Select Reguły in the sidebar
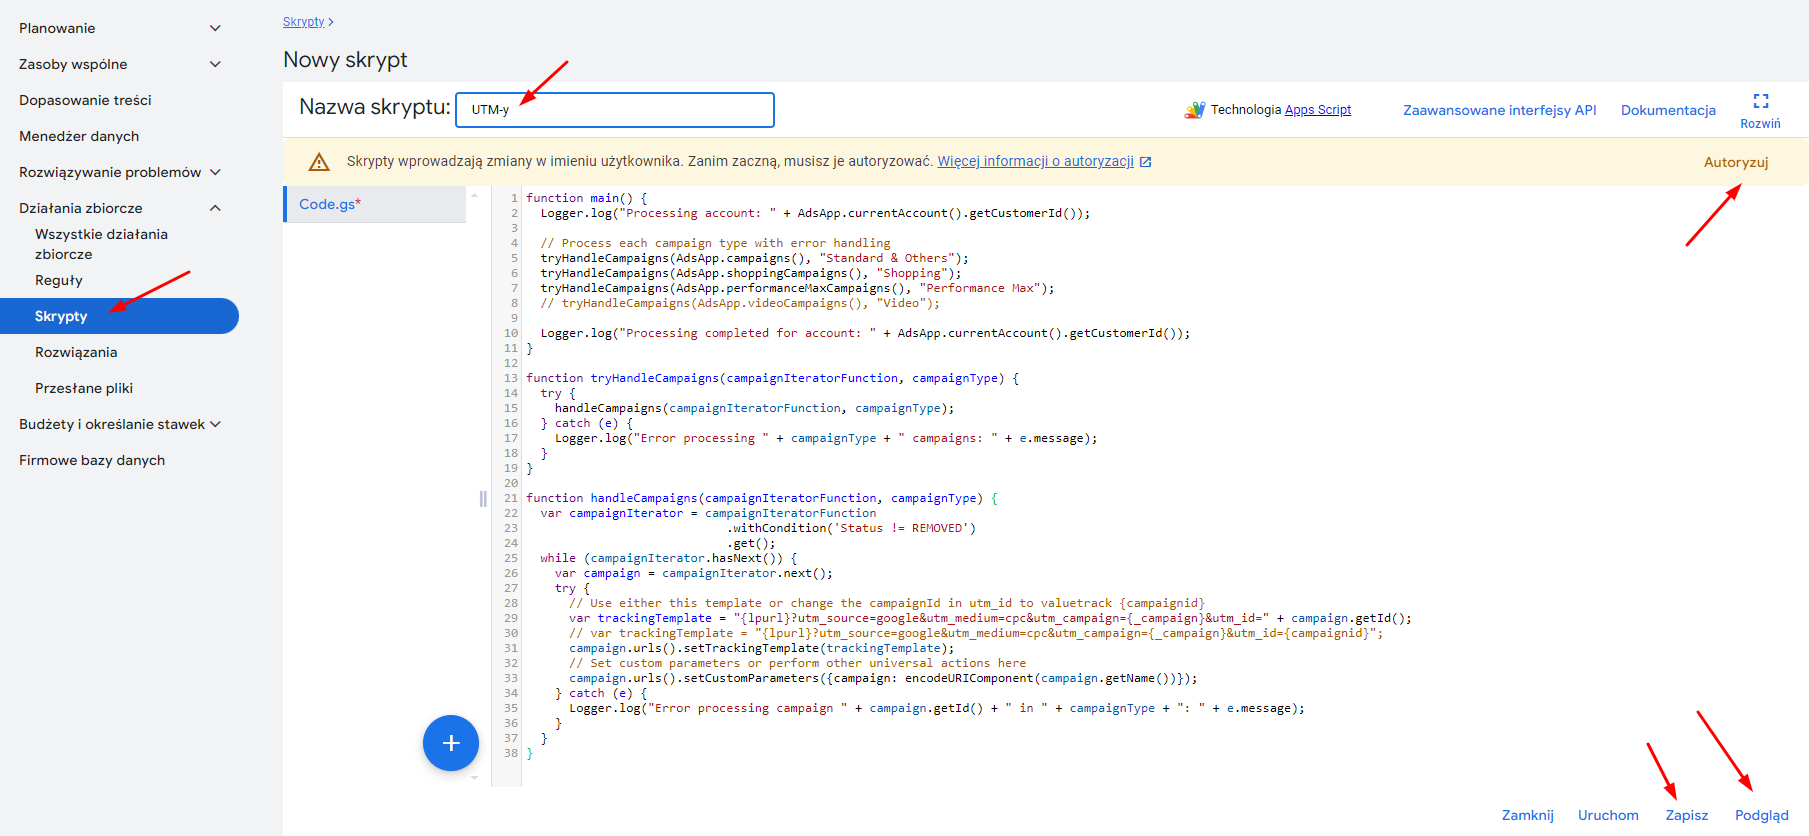Screen dimensions: 1809x836 (59, 280)
